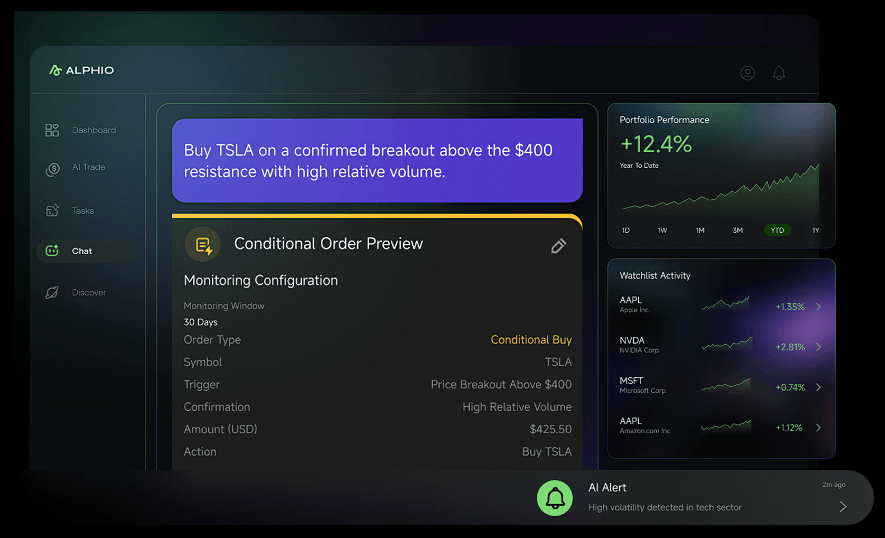Image resolution: width=885 pixels, height=538 pixels.
Task: Expand the AAPL Apple Inc. watchlist row chevron
Action: pyautogui.click(x=818, y=307)
